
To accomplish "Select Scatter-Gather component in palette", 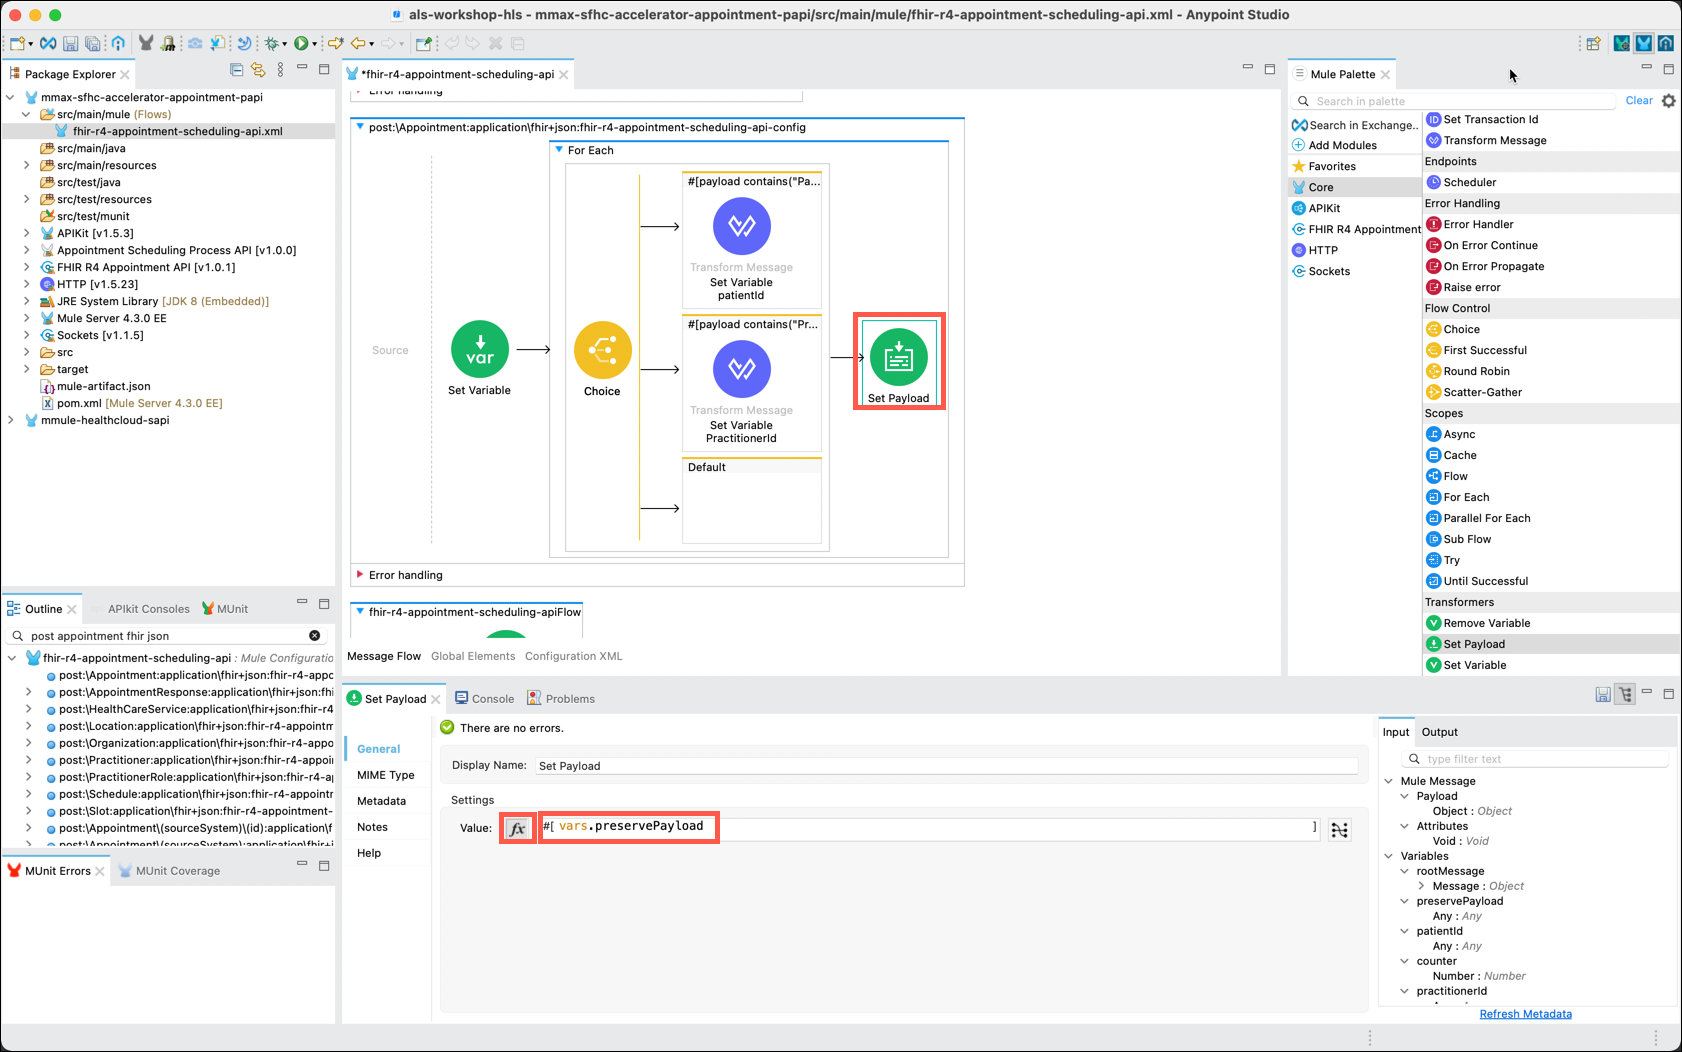I will point(1474,392).
